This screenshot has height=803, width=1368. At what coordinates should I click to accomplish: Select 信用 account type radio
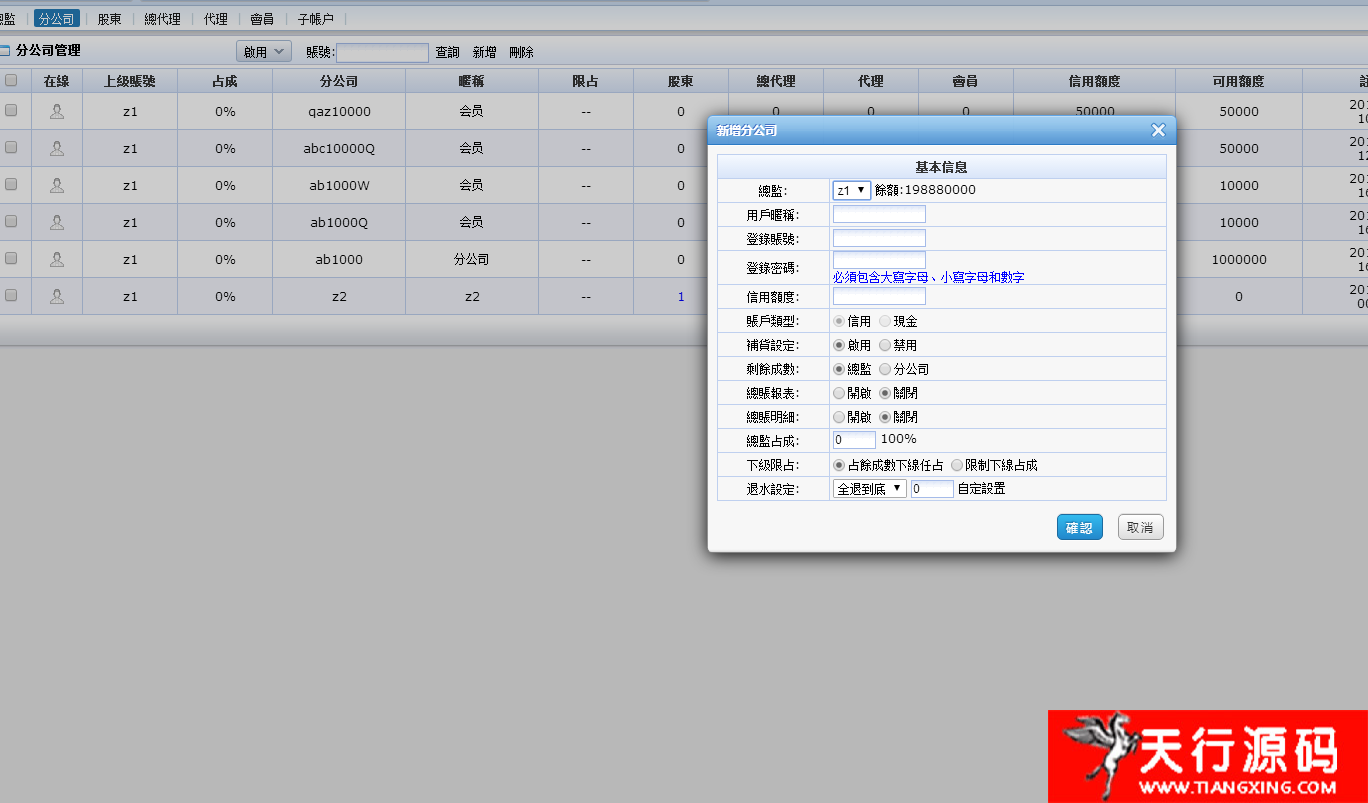pos(839,321)
